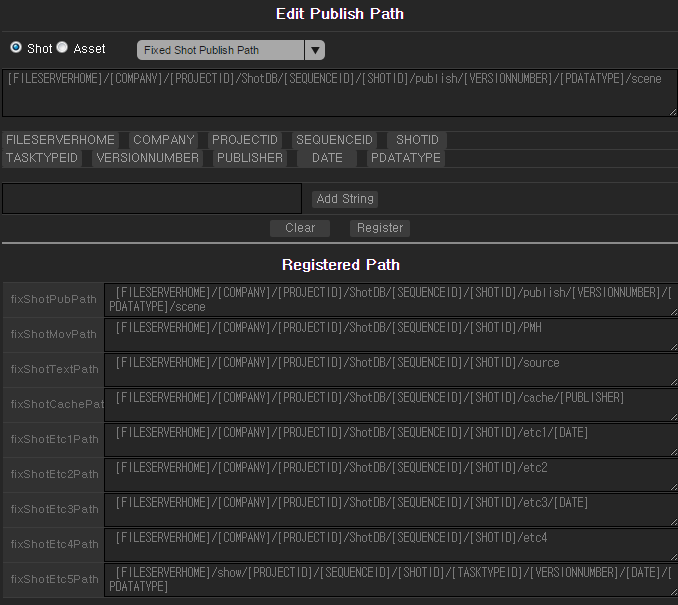Viewport: 678px width, 605px height.
Task: Open the Fixed Shot Publish Path dropdown
Action: pos(220,50)
